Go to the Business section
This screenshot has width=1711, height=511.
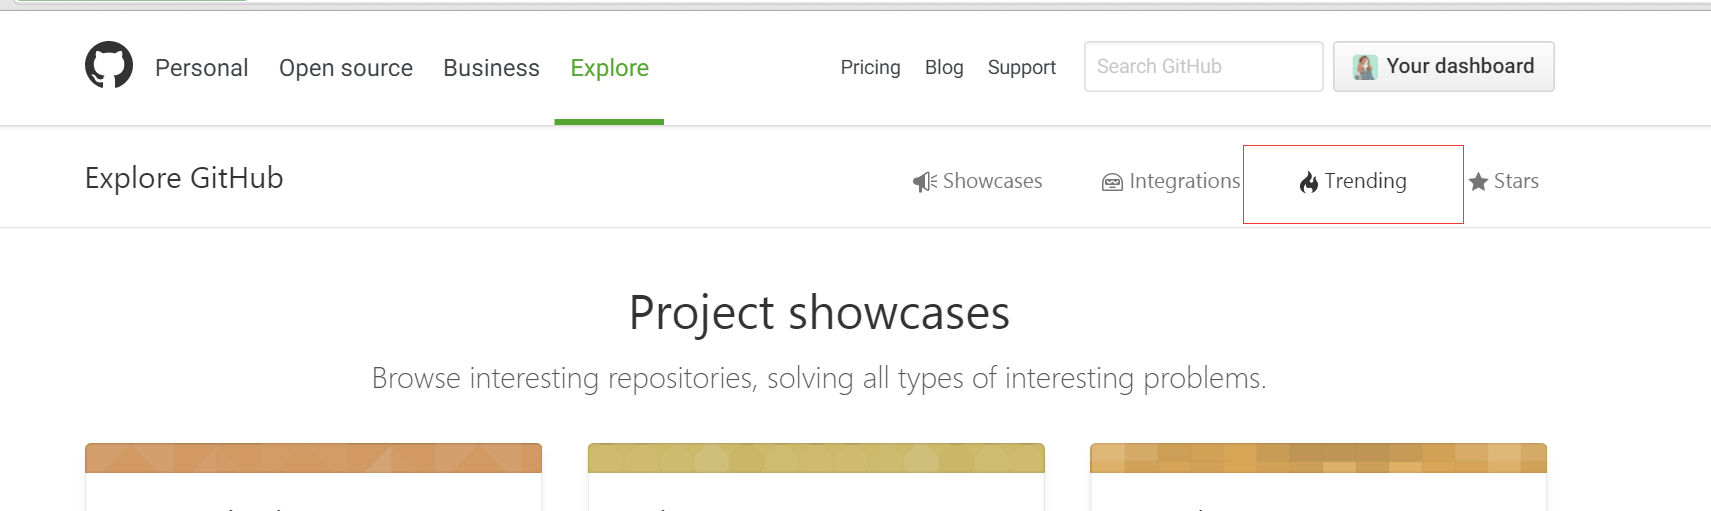[491, 68]
